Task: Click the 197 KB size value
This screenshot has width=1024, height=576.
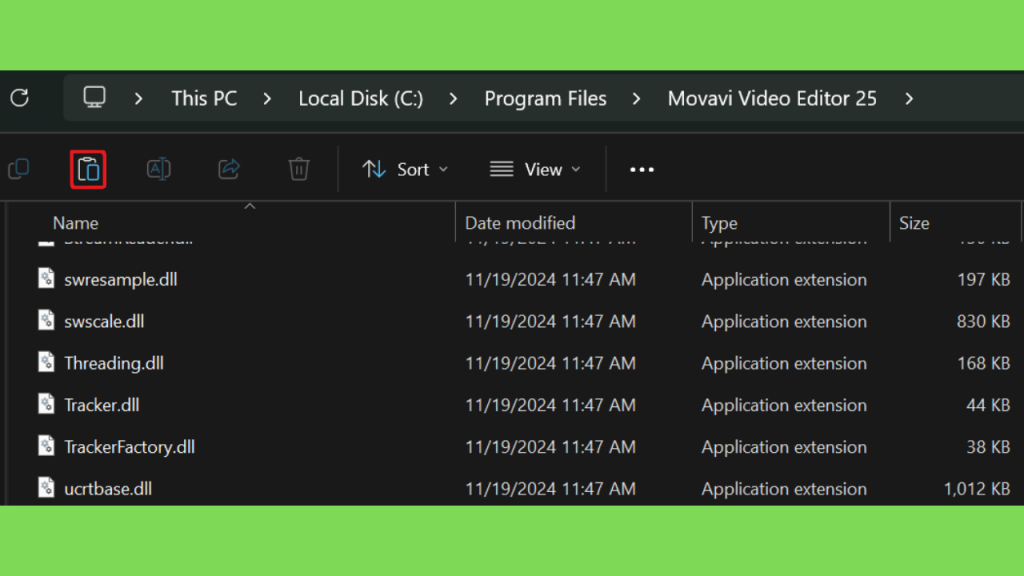Action: tap(984, 280)
